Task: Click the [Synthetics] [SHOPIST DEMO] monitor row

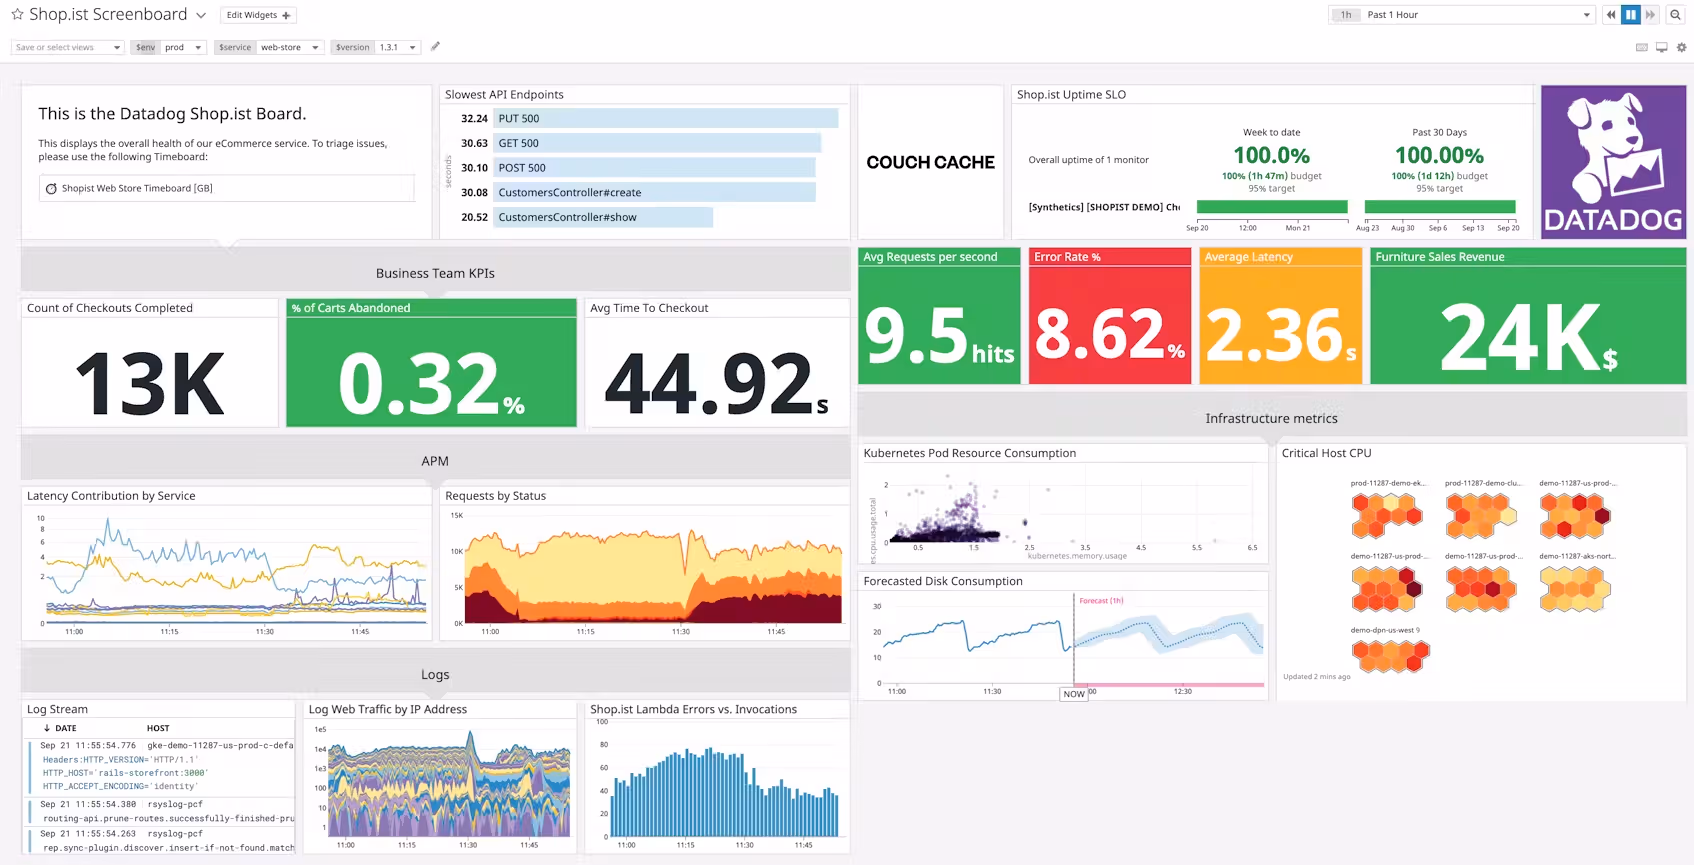Action: (1104, 207)
